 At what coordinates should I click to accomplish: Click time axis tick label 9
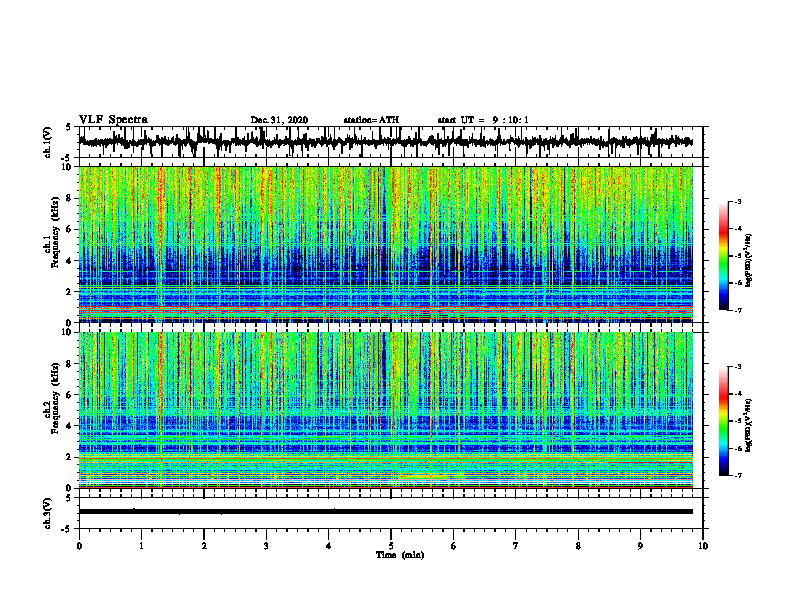[640, 546]
